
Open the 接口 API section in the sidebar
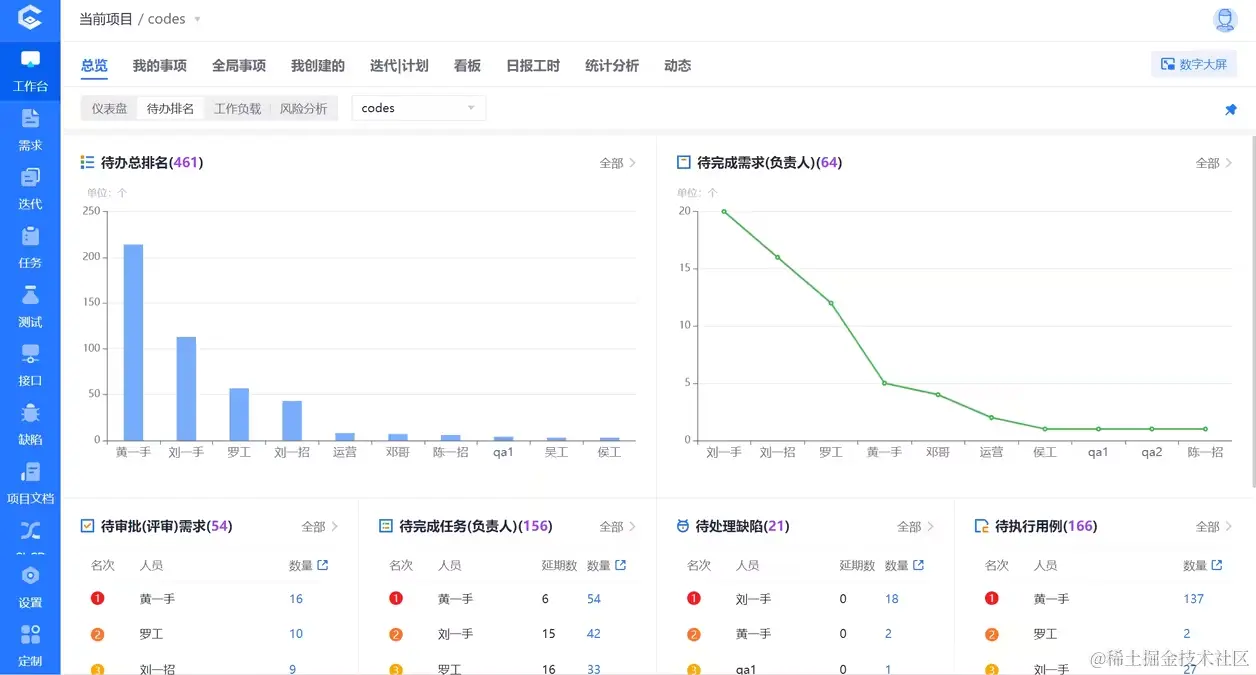tap(30, 366)
